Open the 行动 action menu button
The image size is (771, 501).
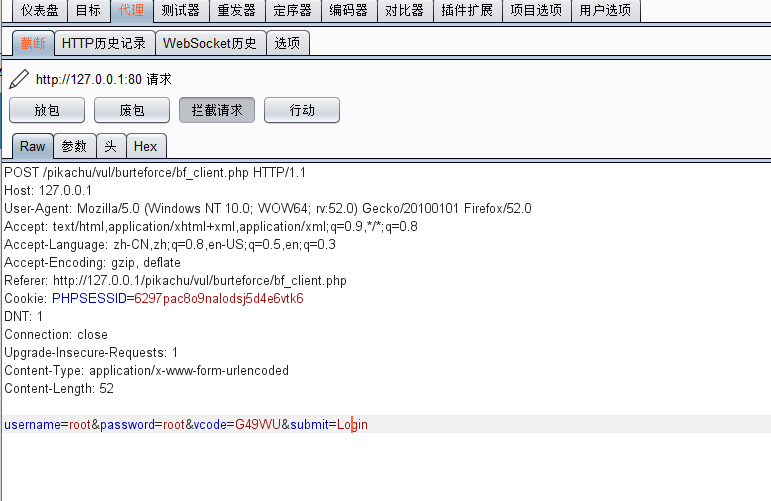[x=302, y=110]
